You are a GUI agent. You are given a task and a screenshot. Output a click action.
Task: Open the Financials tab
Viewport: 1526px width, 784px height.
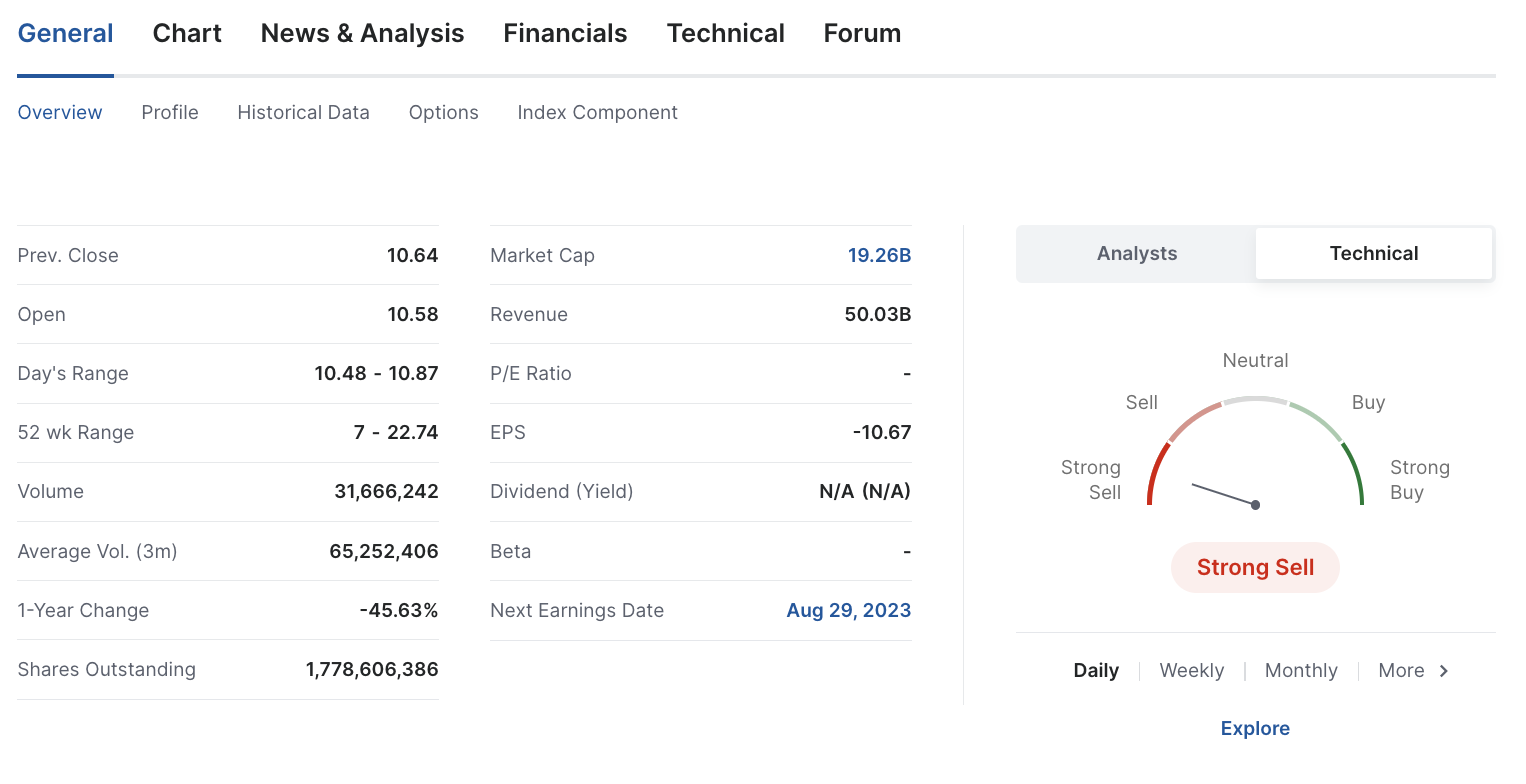(x=565, y=34)
